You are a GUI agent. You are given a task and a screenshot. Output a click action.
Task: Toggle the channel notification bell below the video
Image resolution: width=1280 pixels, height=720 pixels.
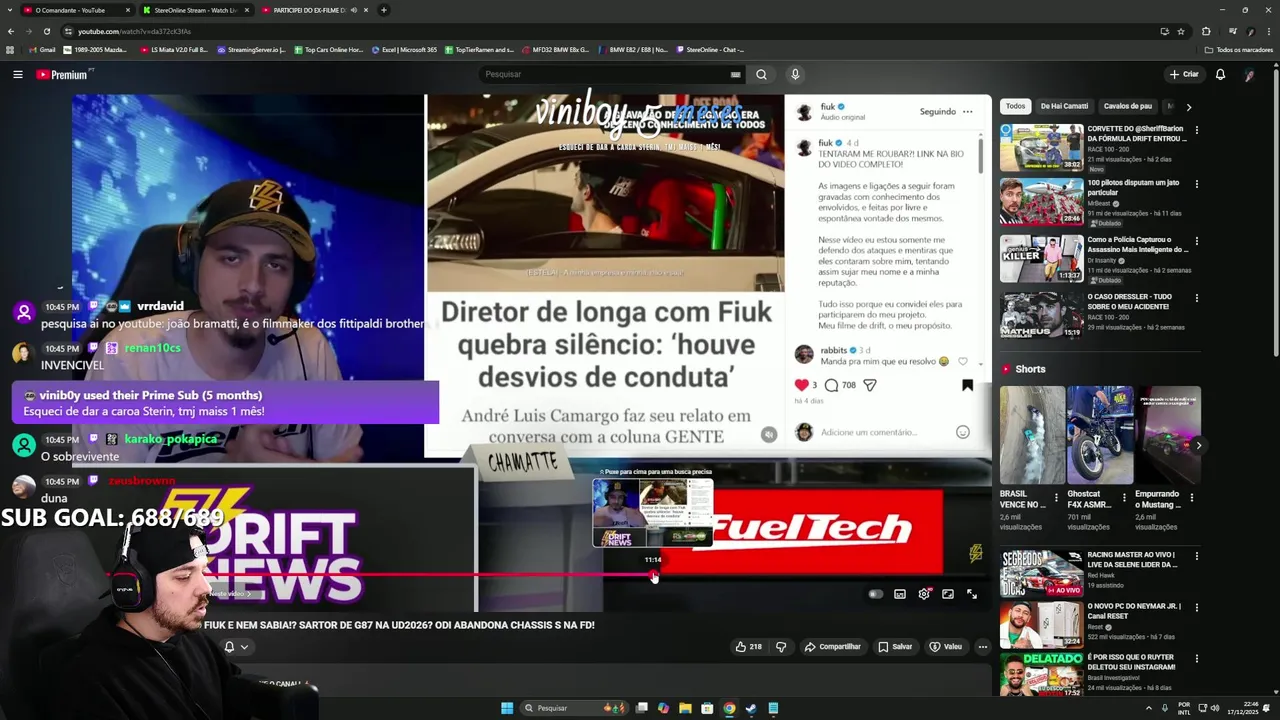tap(229, 647)
